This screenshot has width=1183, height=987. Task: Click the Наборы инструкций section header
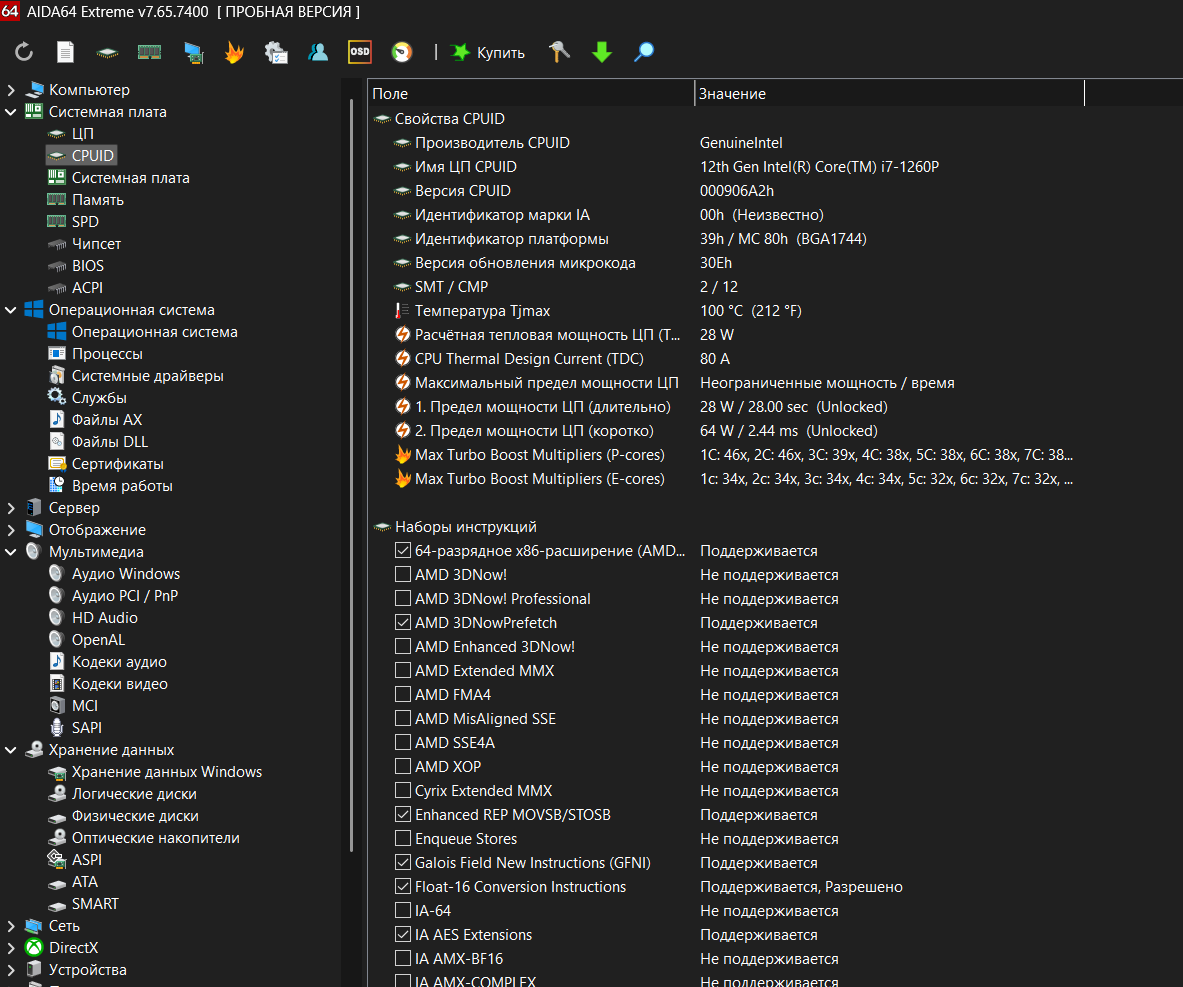[466, 527]
